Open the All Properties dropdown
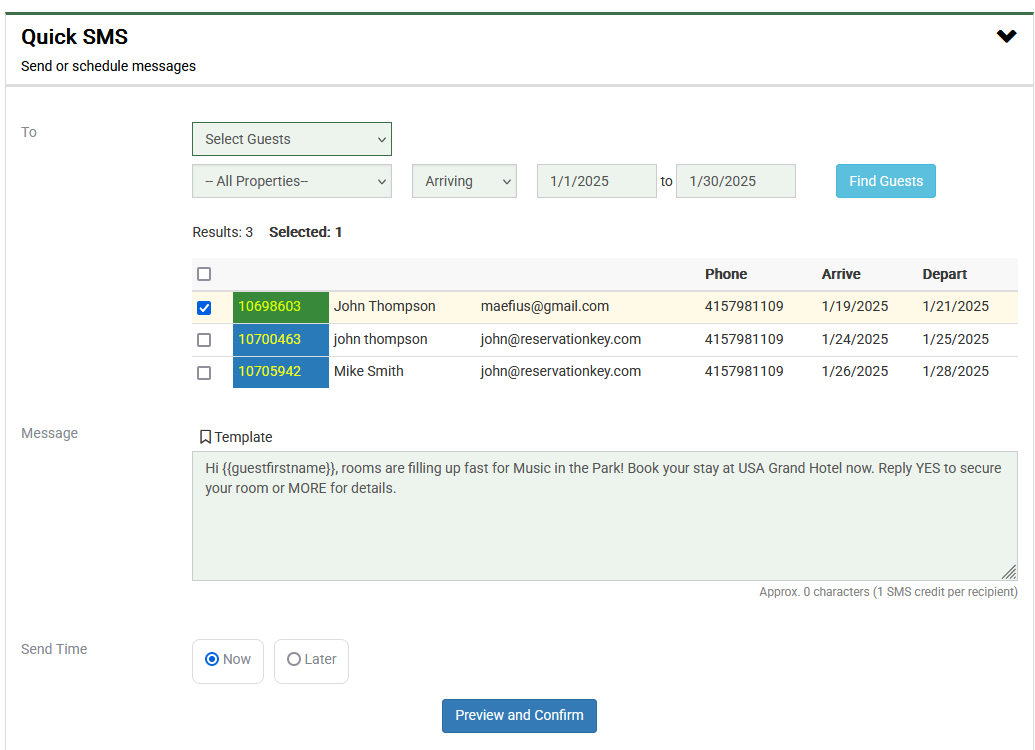 (291, 181)
